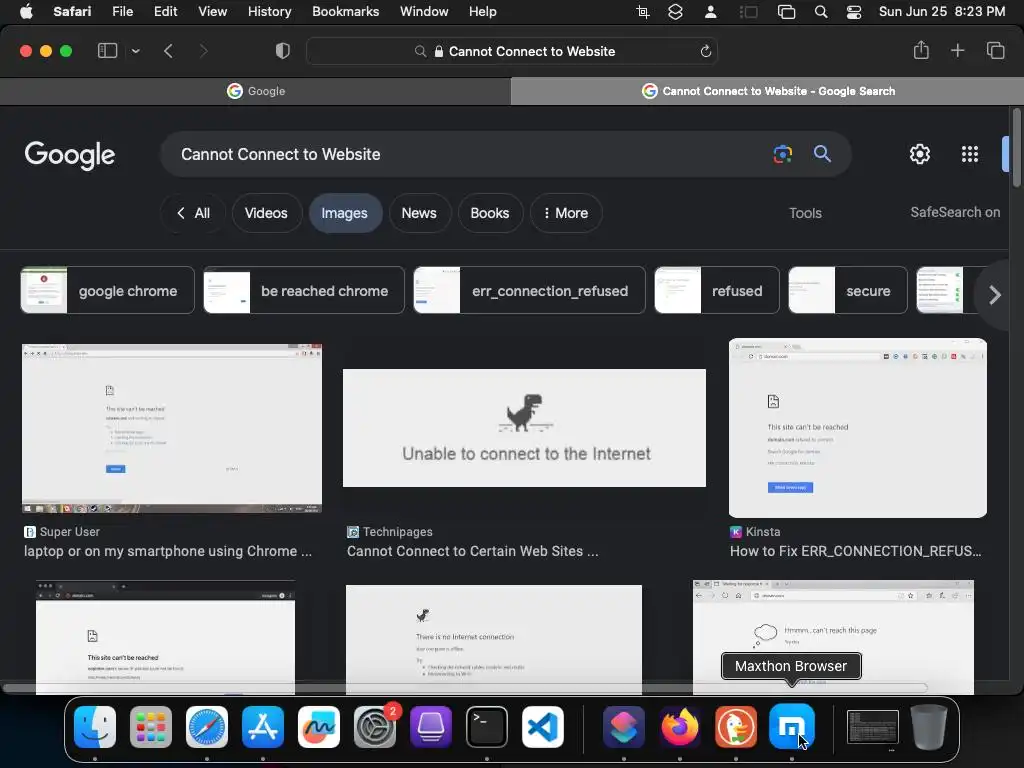Open the Bookmarks menu
The image size is (1024, 768).
click(x=345, y=12)
